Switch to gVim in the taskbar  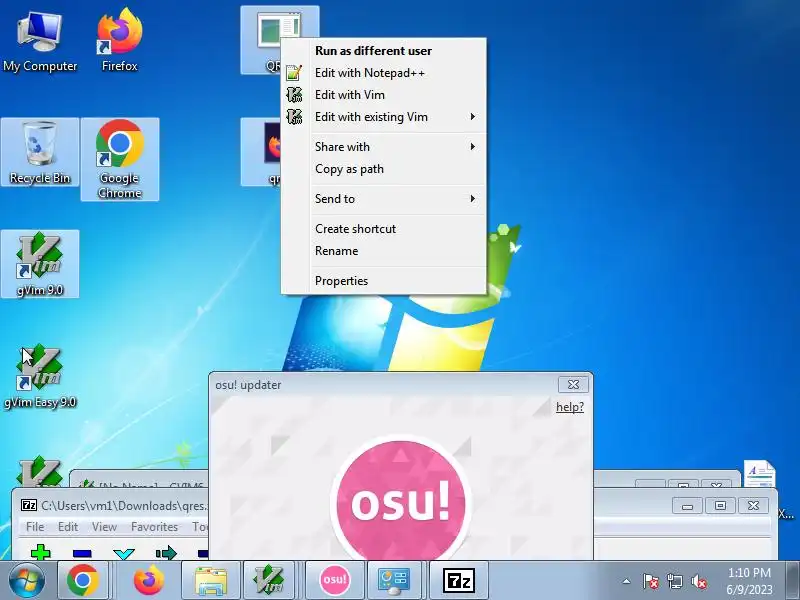point(269,580)
